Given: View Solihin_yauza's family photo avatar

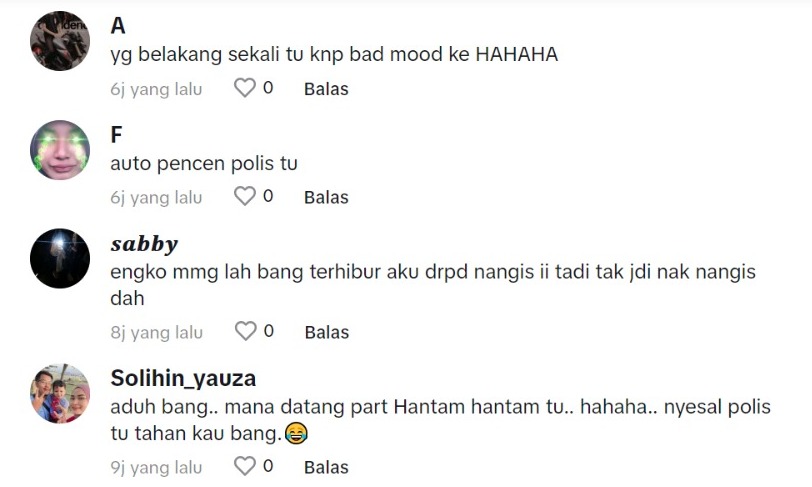Looking at the screenshot, I should tap(60, 393).
